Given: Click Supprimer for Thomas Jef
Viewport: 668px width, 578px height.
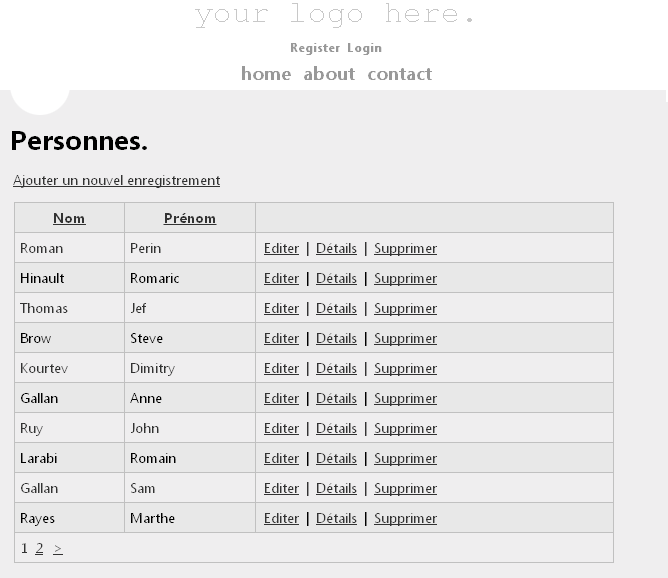Looking at the screenshot, I should point(405,308).
